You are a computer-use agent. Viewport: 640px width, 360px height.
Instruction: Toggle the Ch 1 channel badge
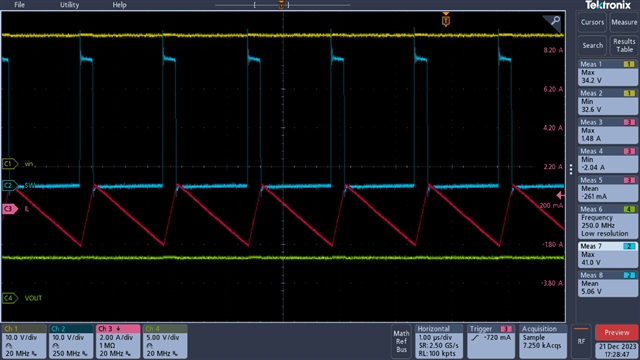pyautogui.click(x=24, y=341)
